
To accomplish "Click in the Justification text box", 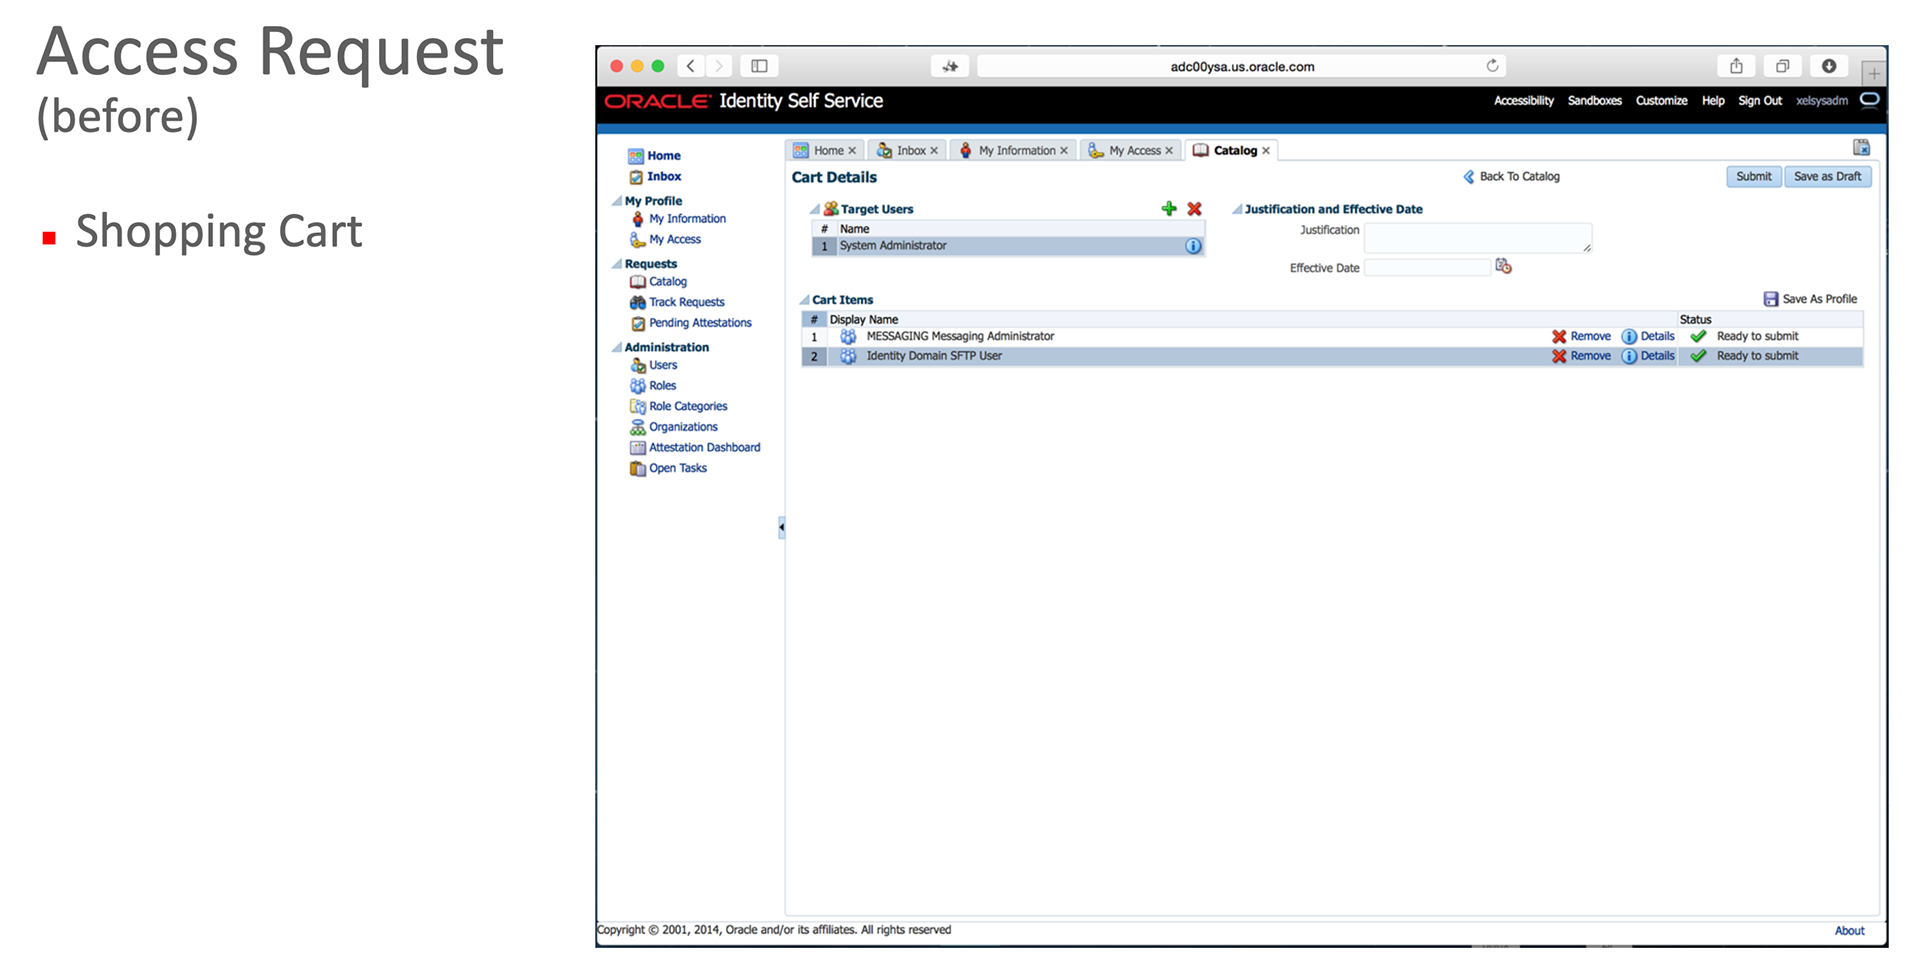I will tap(1478, 238).
